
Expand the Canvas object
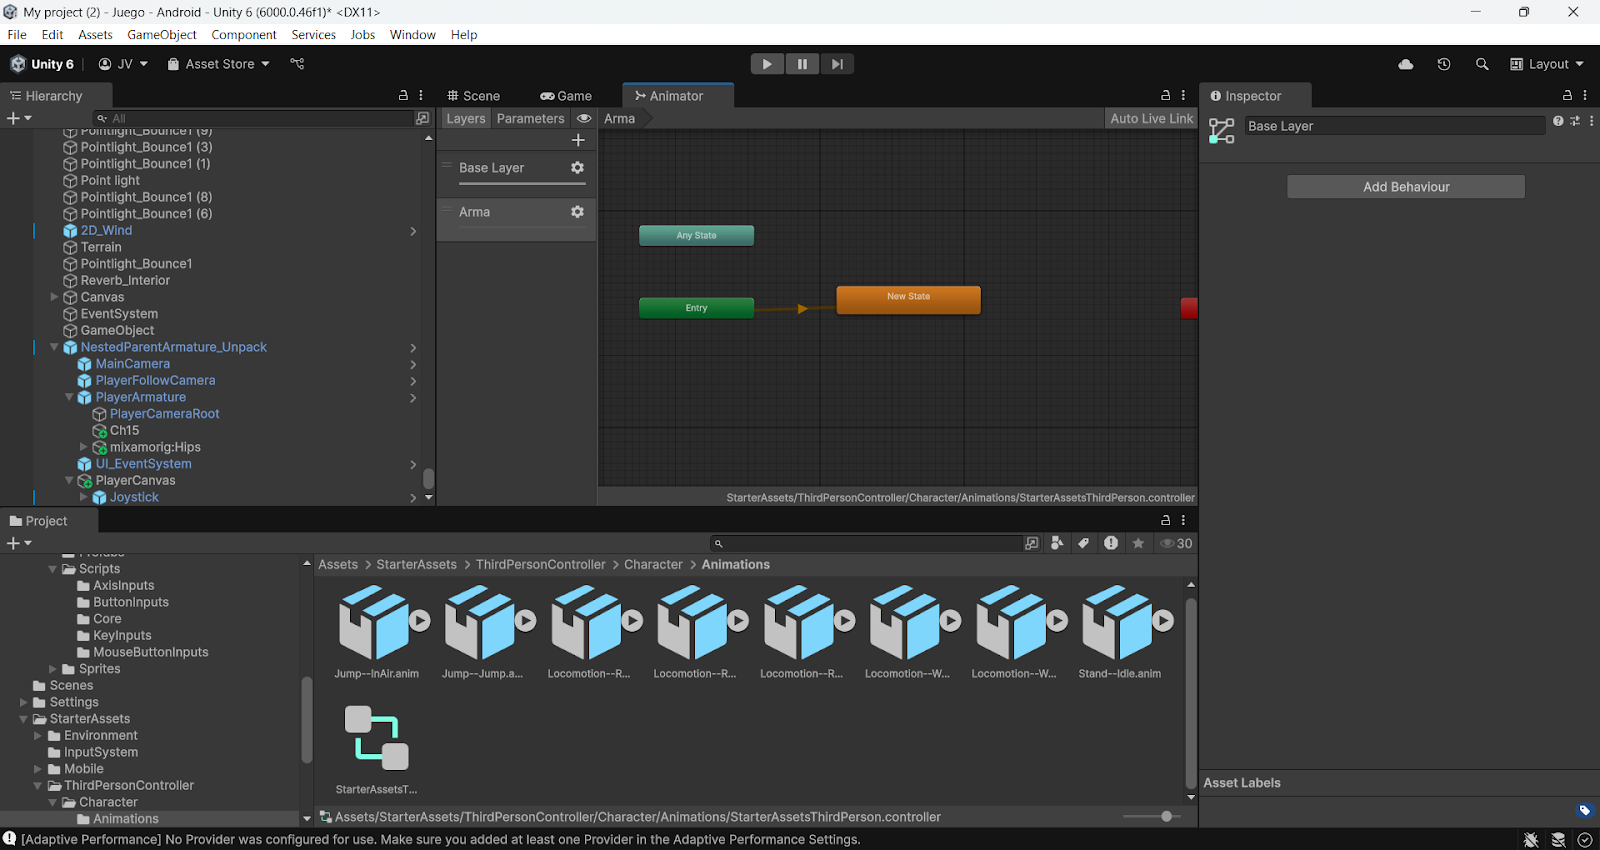pyautogui.click(x=54, y=297)
